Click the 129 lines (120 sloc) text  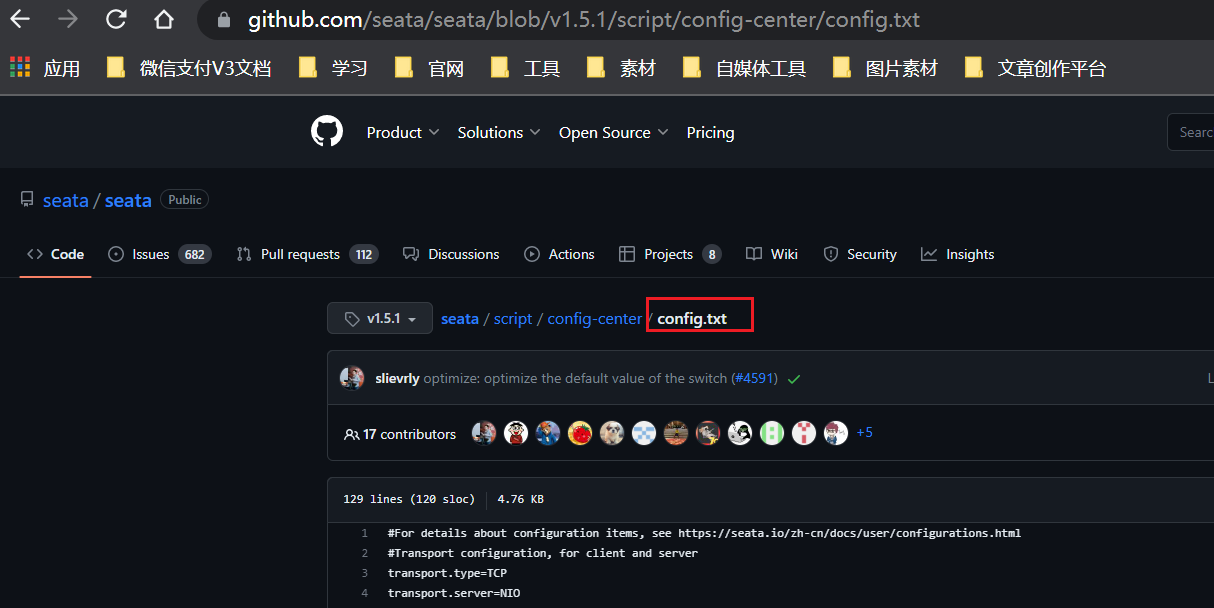(408, 499)
